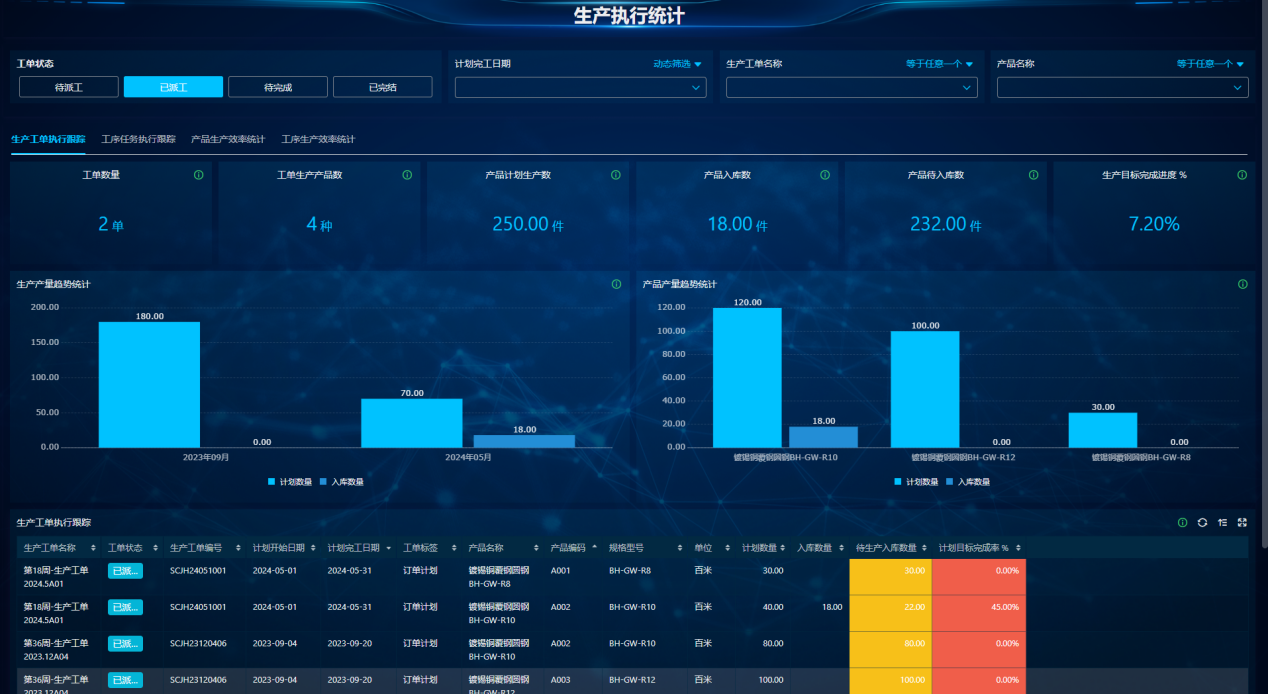Image resolution: width=1268 pixels, height=694 pixels.
Task: Switch to 工序任务执行跟踪 tab
Action: [x=138, y=139]
